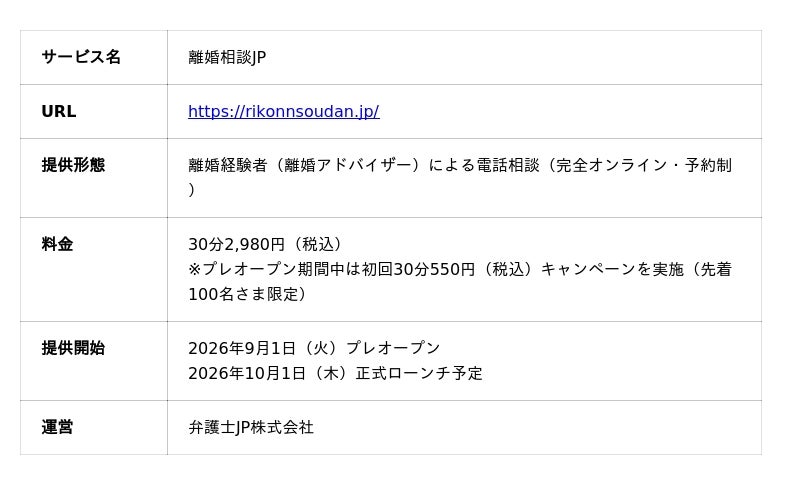Click the サービス名 header cell
Screen dimensions: 800x485
coord(81,57)
